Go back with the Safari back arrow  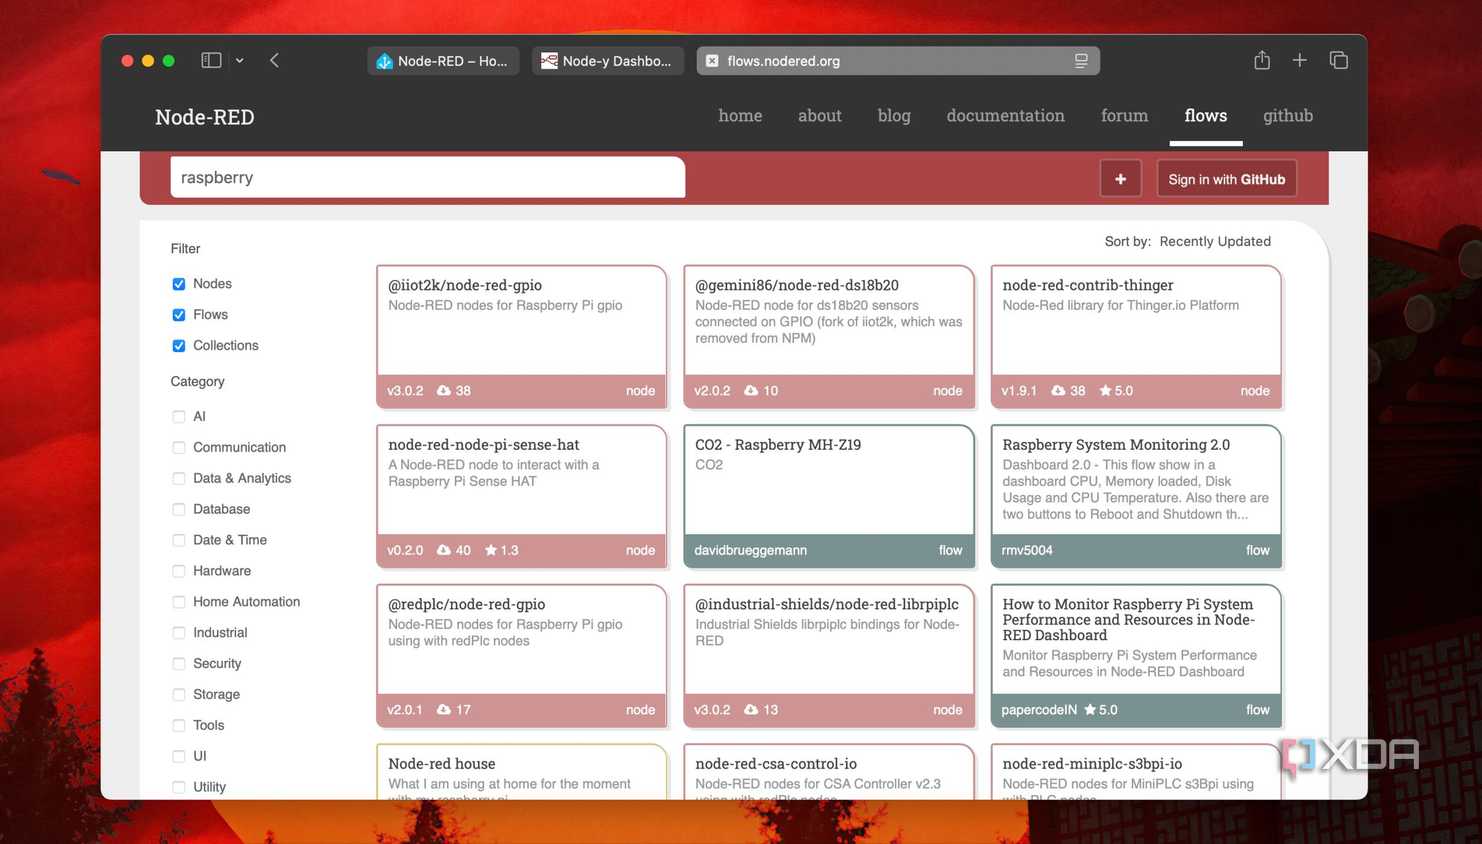pyautogui.click(x=274, y=60)
